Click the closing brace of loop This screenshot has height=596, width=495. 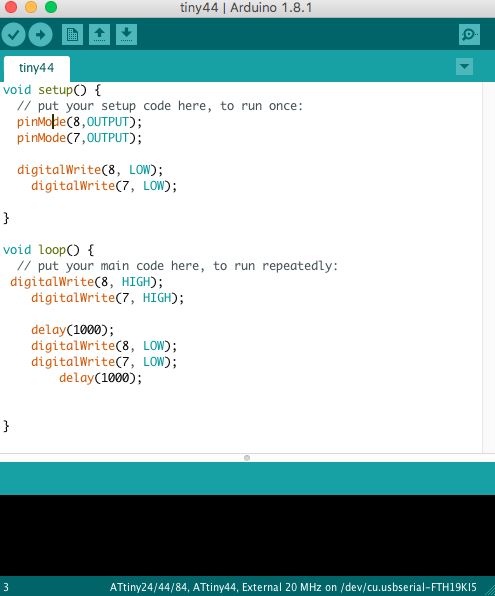pyautogui.click(x=6, y=426)
